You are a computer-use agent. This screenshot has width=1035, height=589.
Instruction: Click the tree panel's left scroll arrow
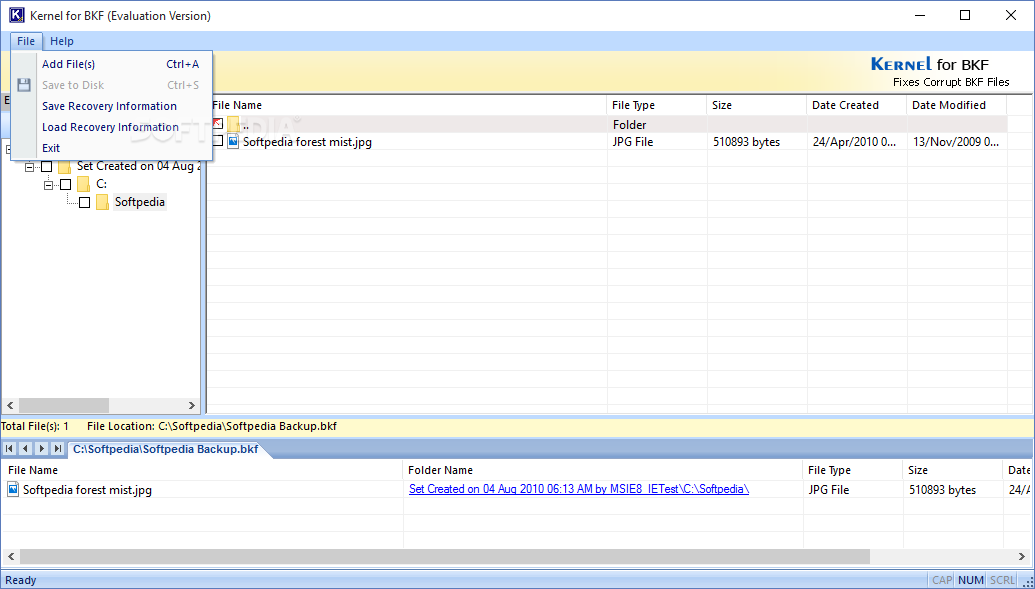pos(10,405)
